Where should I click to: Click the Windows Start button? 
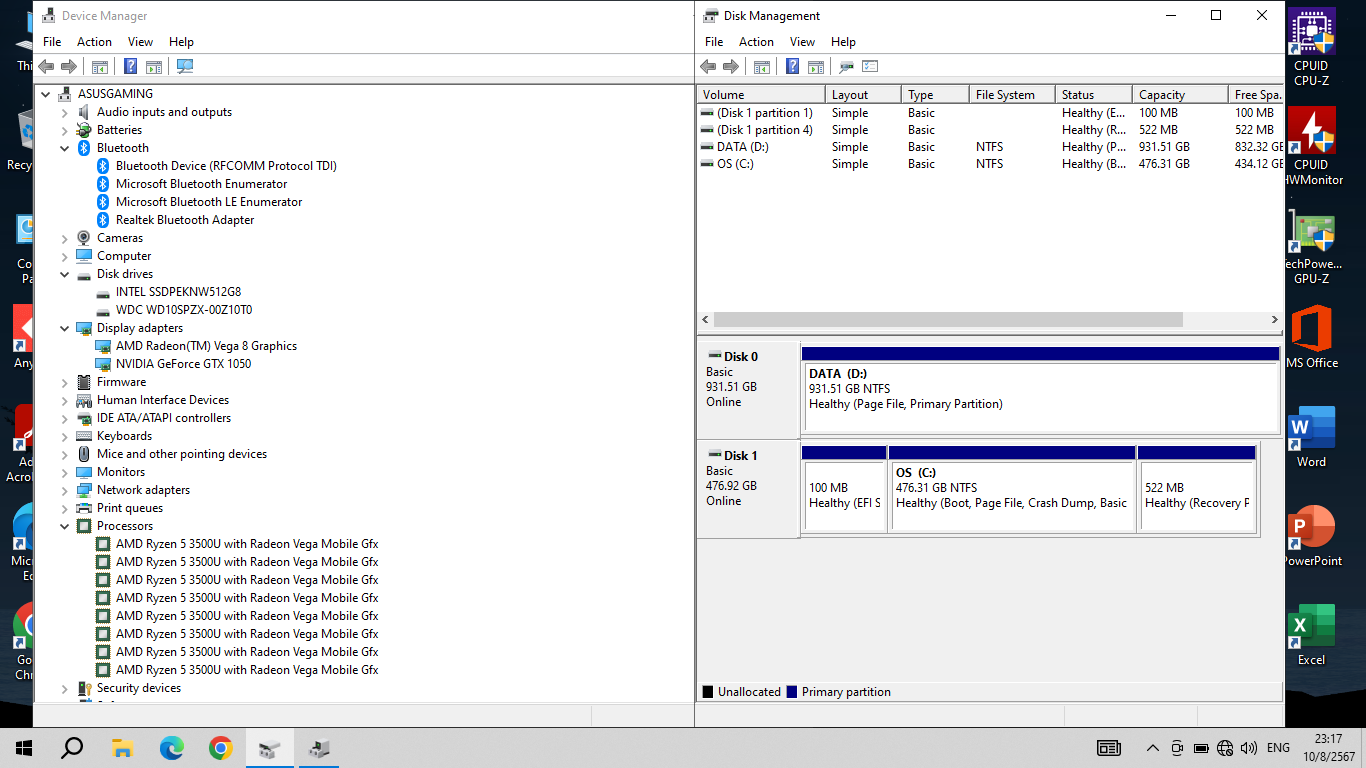point(24,748)
